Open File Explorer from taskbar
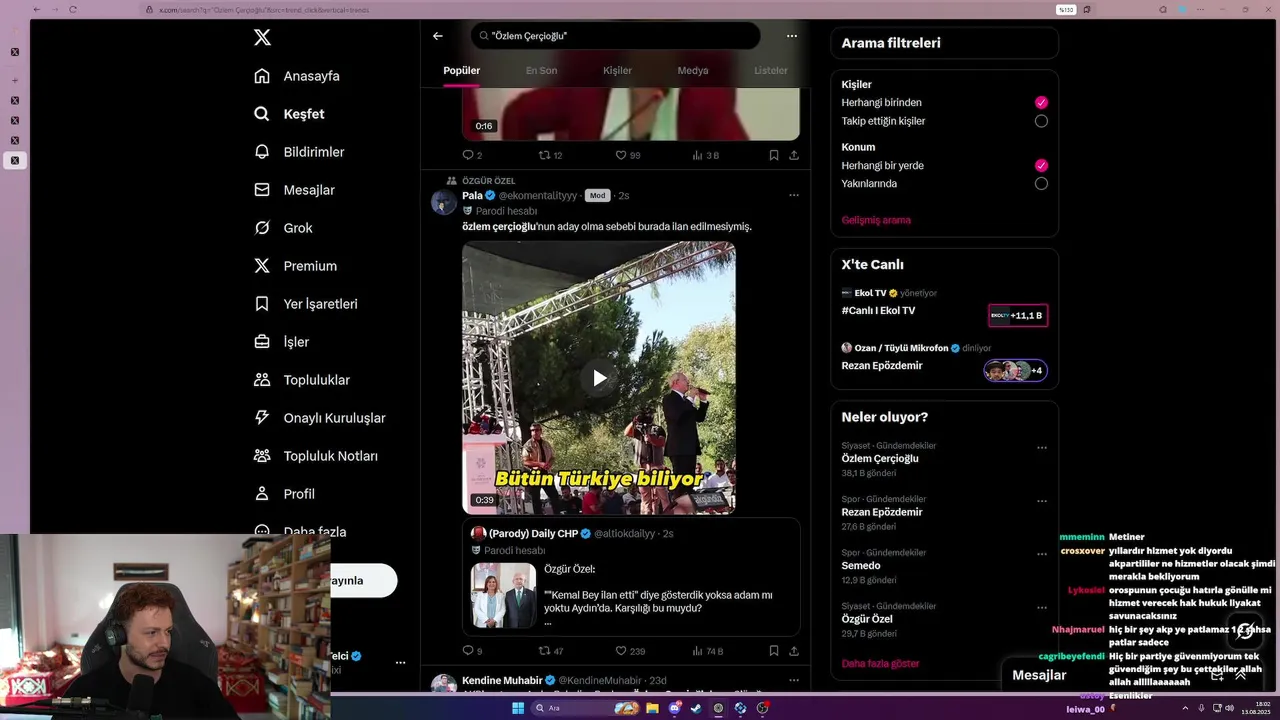Viewport: 1280px width, 720px height. pyautogui.click(x=652, y=708)
